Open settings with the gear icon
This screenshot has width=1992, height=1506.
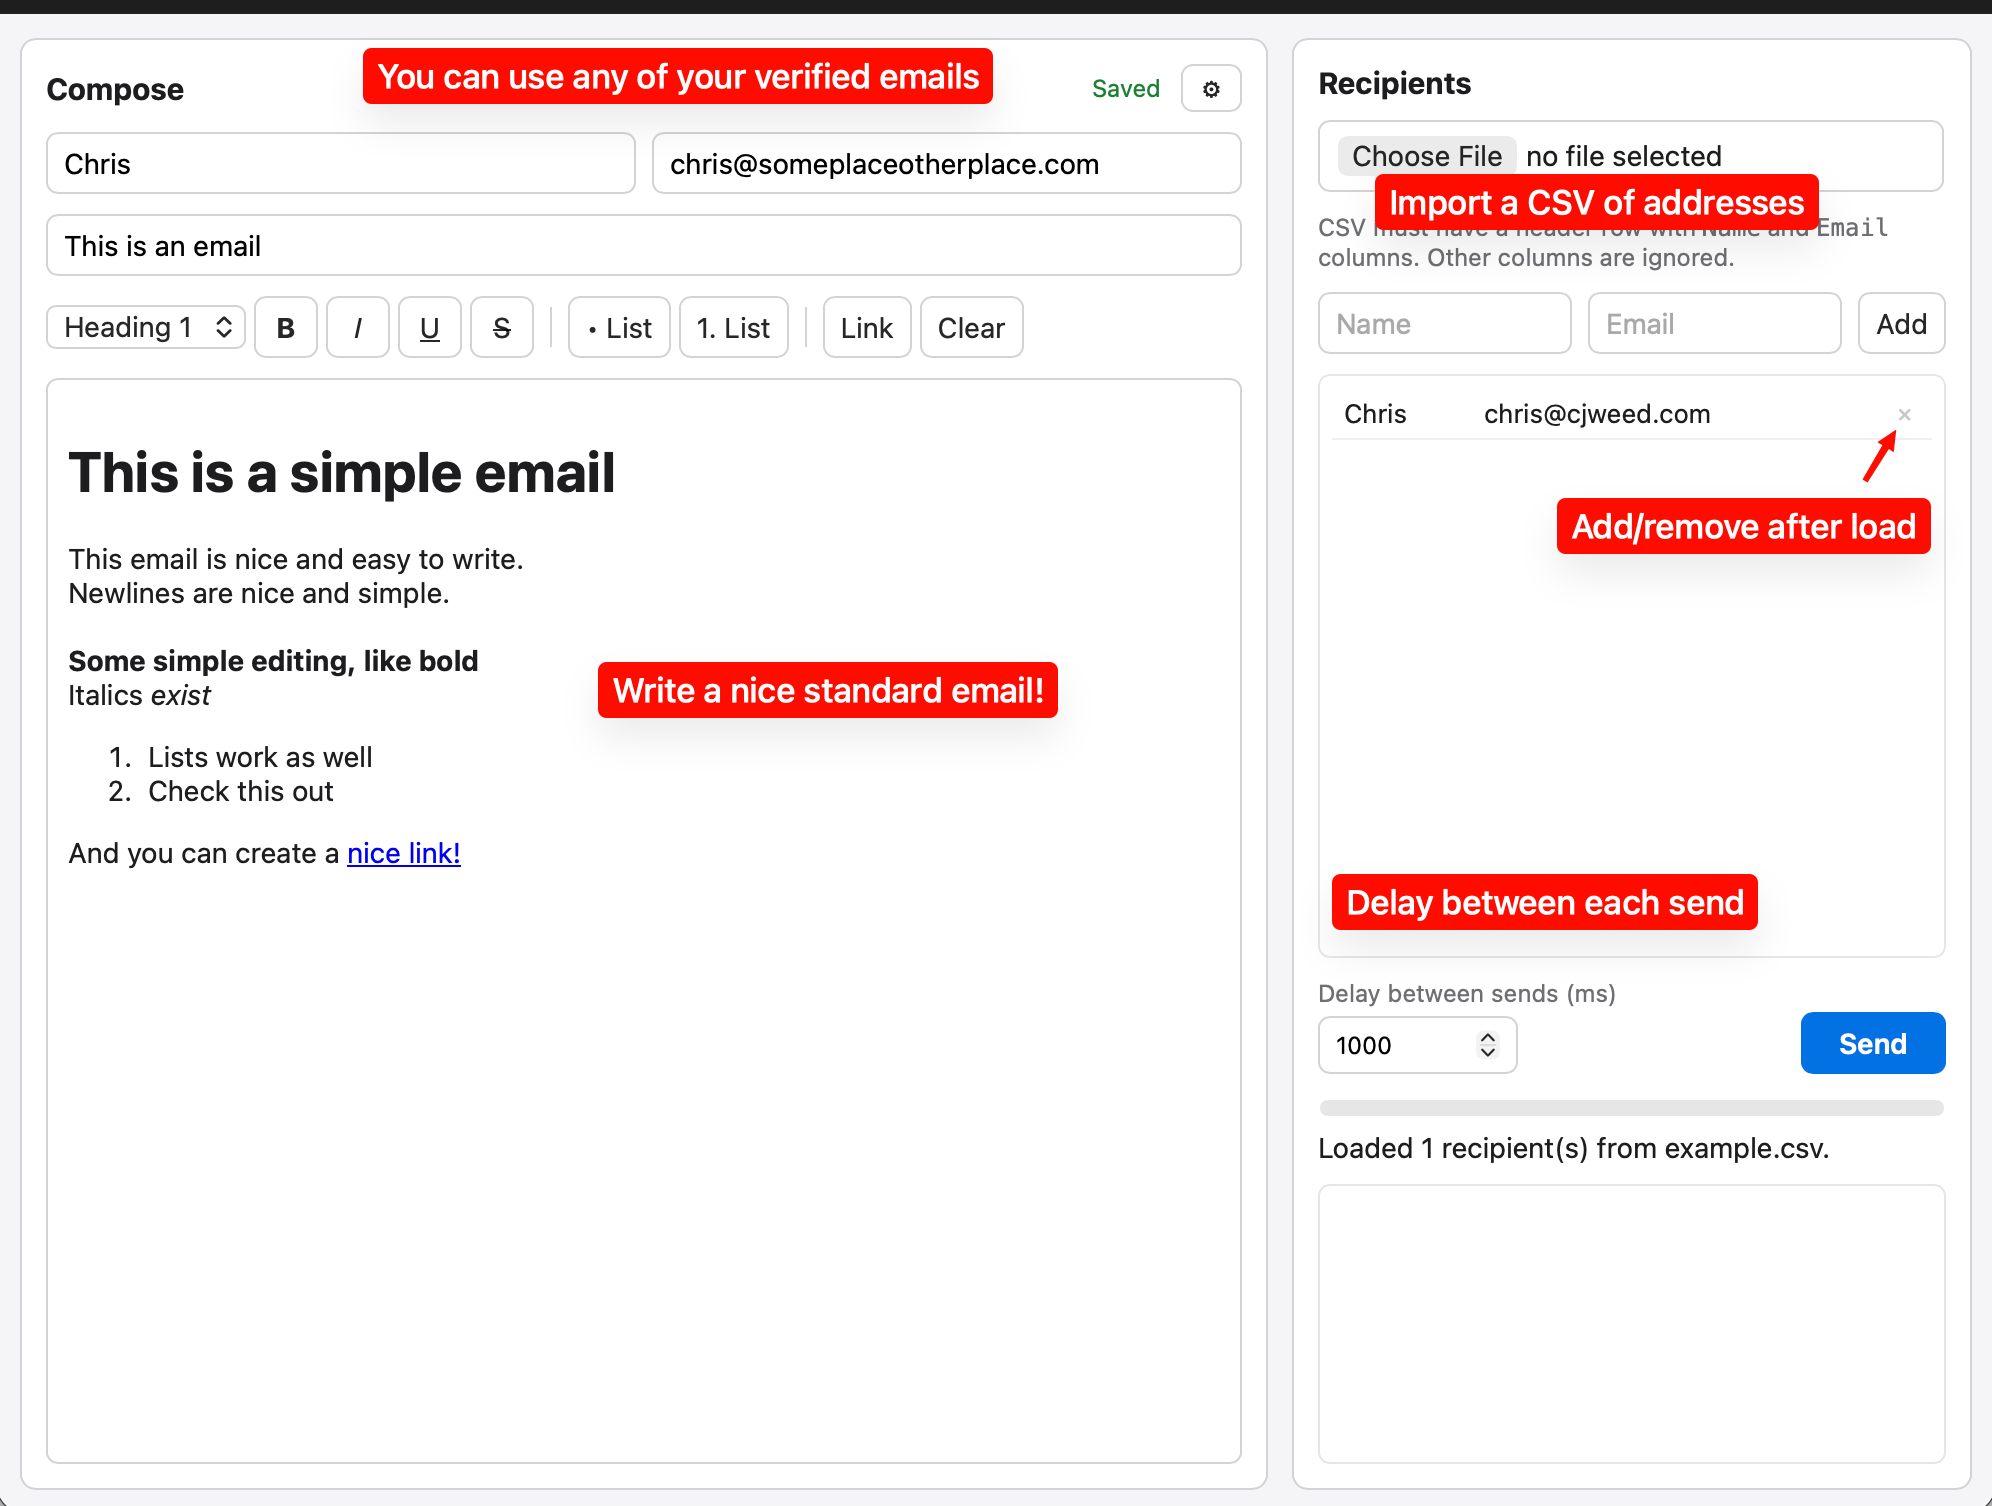click(x=1211, y=89)
